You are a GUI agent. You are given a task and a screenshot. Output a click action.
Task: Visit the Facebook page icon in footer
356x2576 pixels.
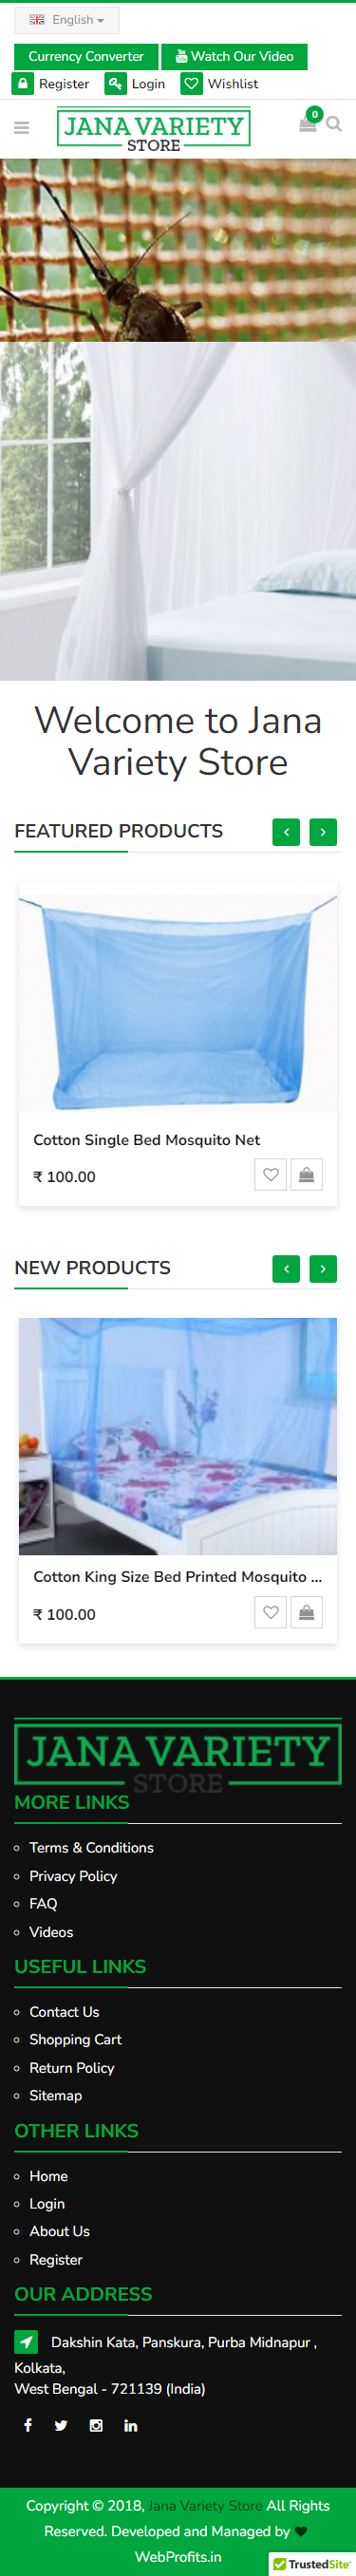click(28, 2425)
